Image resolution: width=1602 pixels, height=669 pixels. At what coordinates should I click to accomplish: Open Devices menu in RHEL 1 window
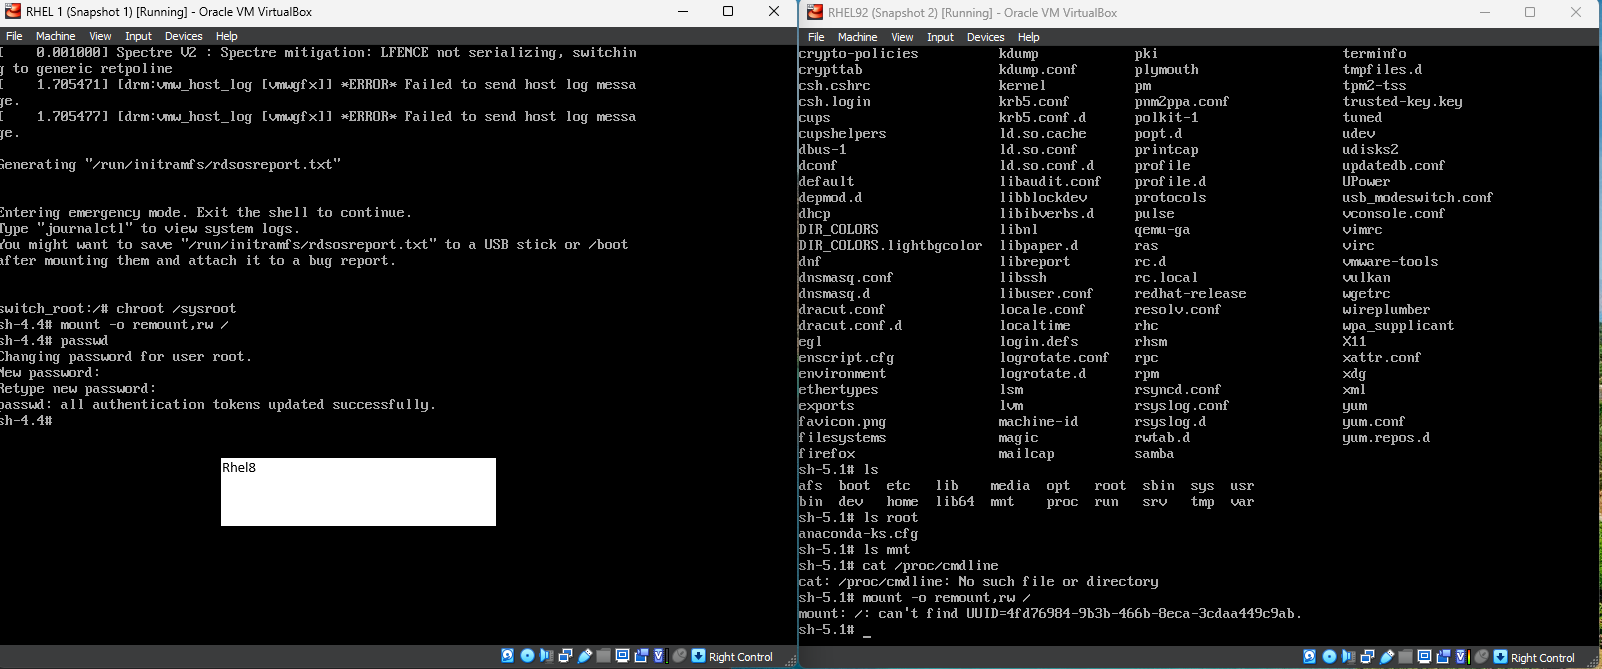click(184, 36)
